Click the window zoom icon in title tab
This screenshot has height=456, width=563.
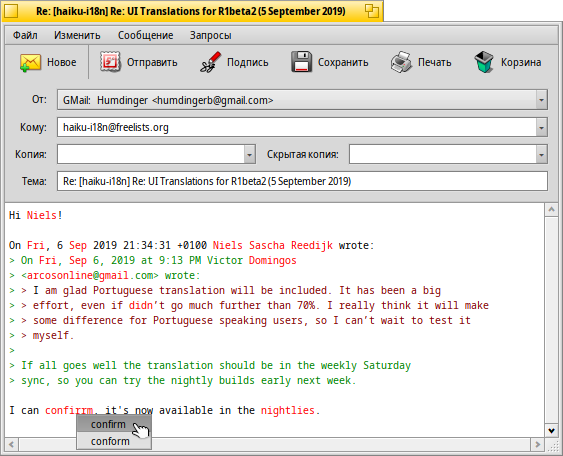(x=372, y=11)
